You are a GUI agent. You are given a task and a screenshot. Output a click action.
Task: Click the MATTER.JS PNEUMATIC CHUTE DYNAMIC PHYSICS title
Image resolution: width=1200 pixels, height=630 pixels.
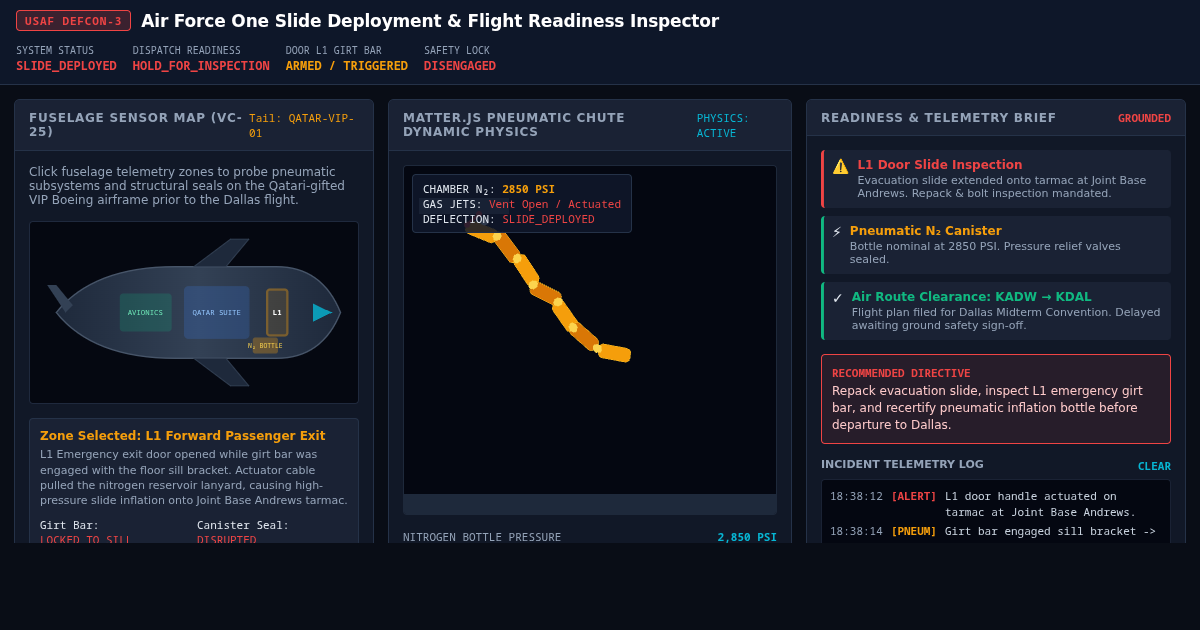tap(514, 125)
